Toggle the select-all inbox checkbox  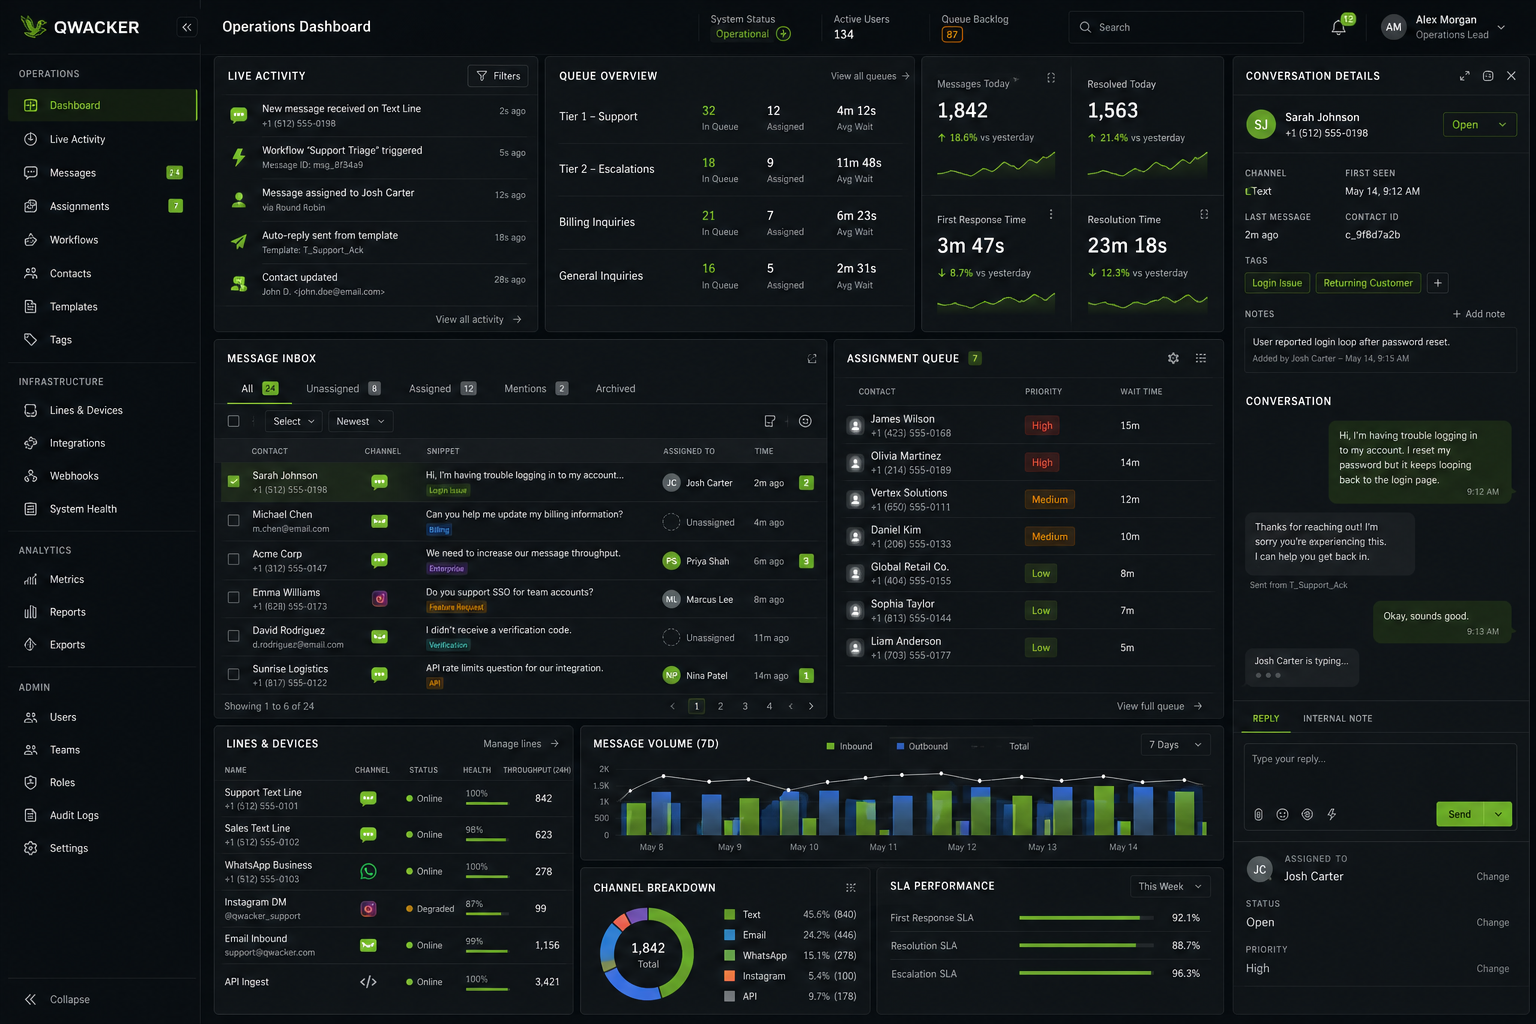pyautogui.click(x=233, y=421)
